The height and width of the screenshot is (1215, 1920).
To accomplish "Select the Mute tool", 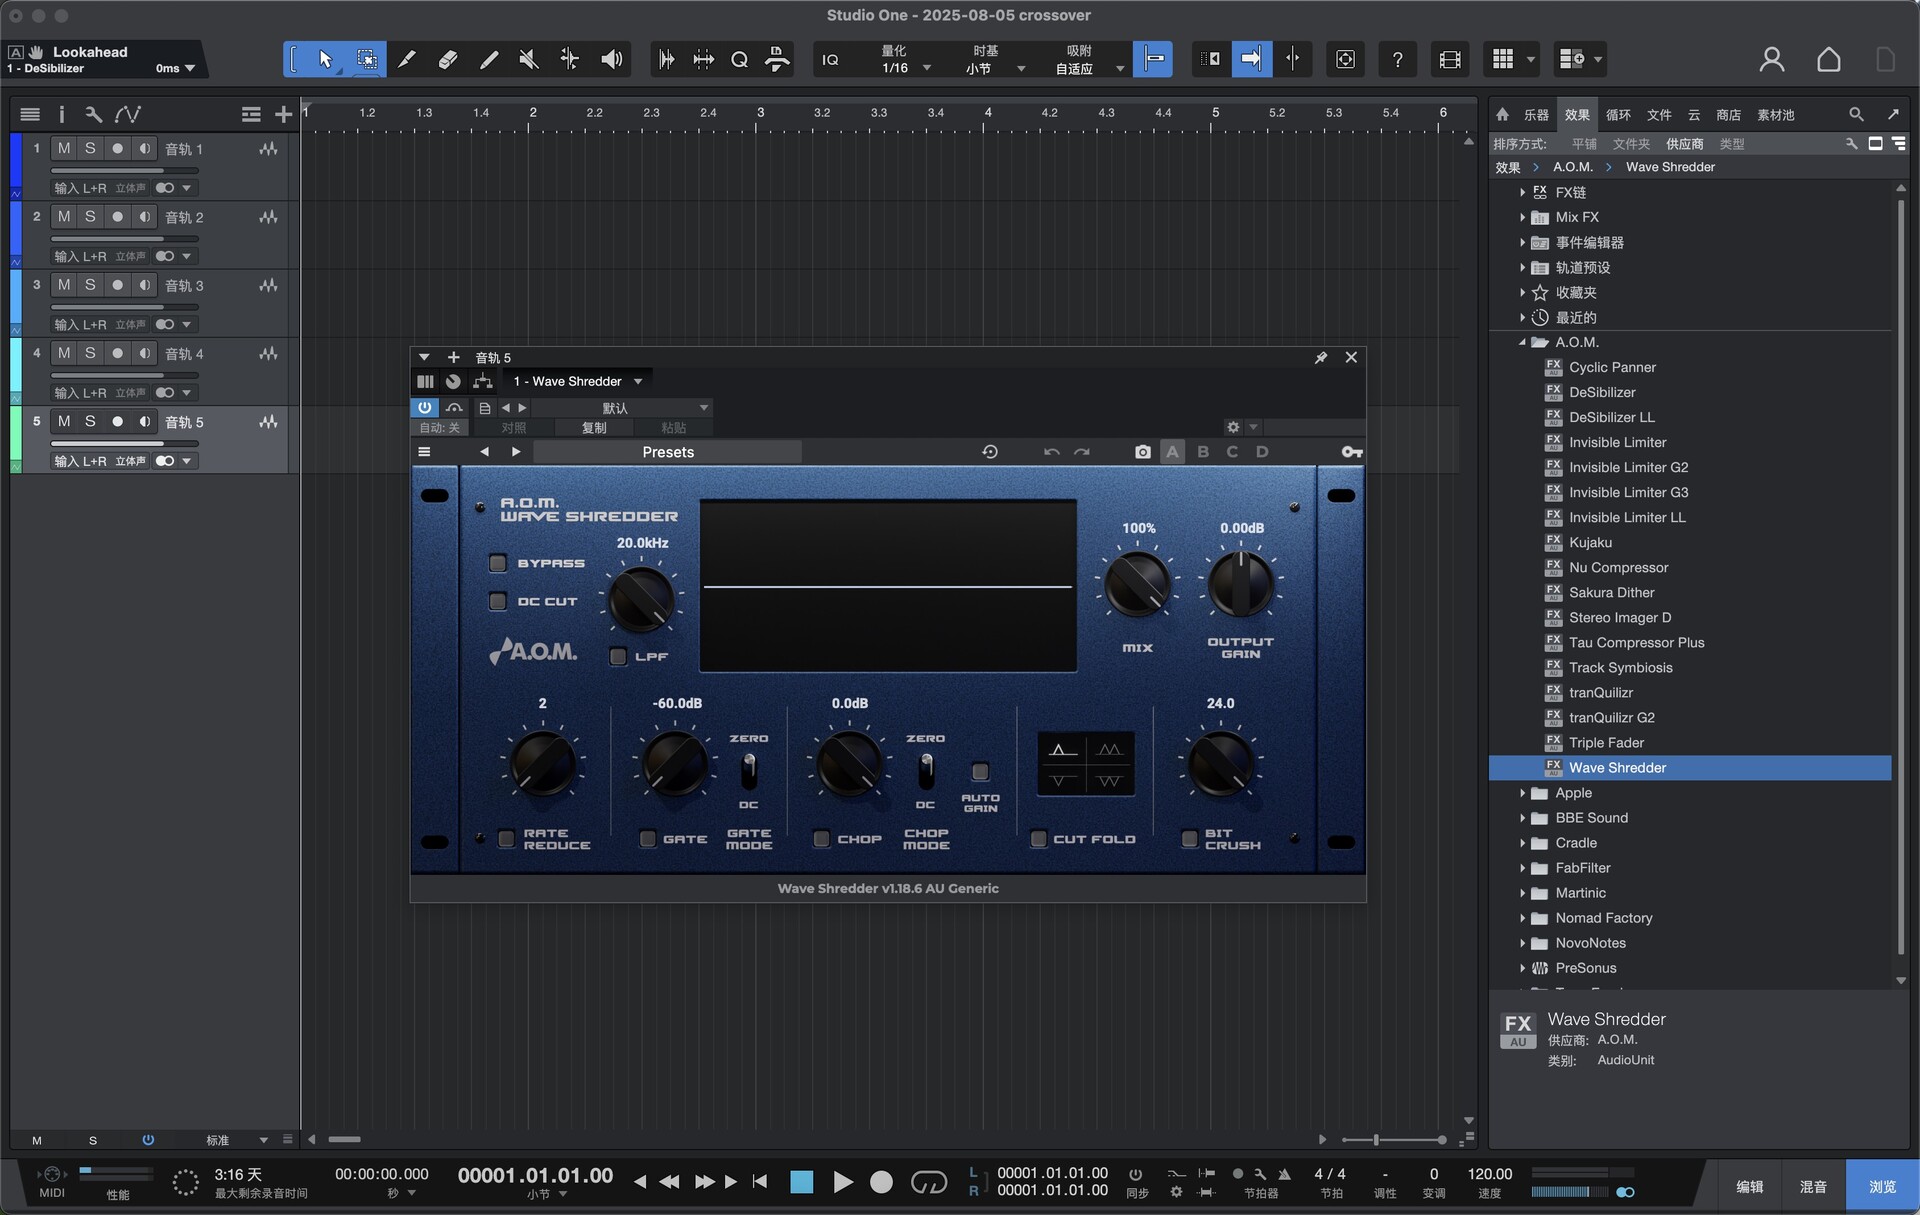I will [x=529, y=60].
